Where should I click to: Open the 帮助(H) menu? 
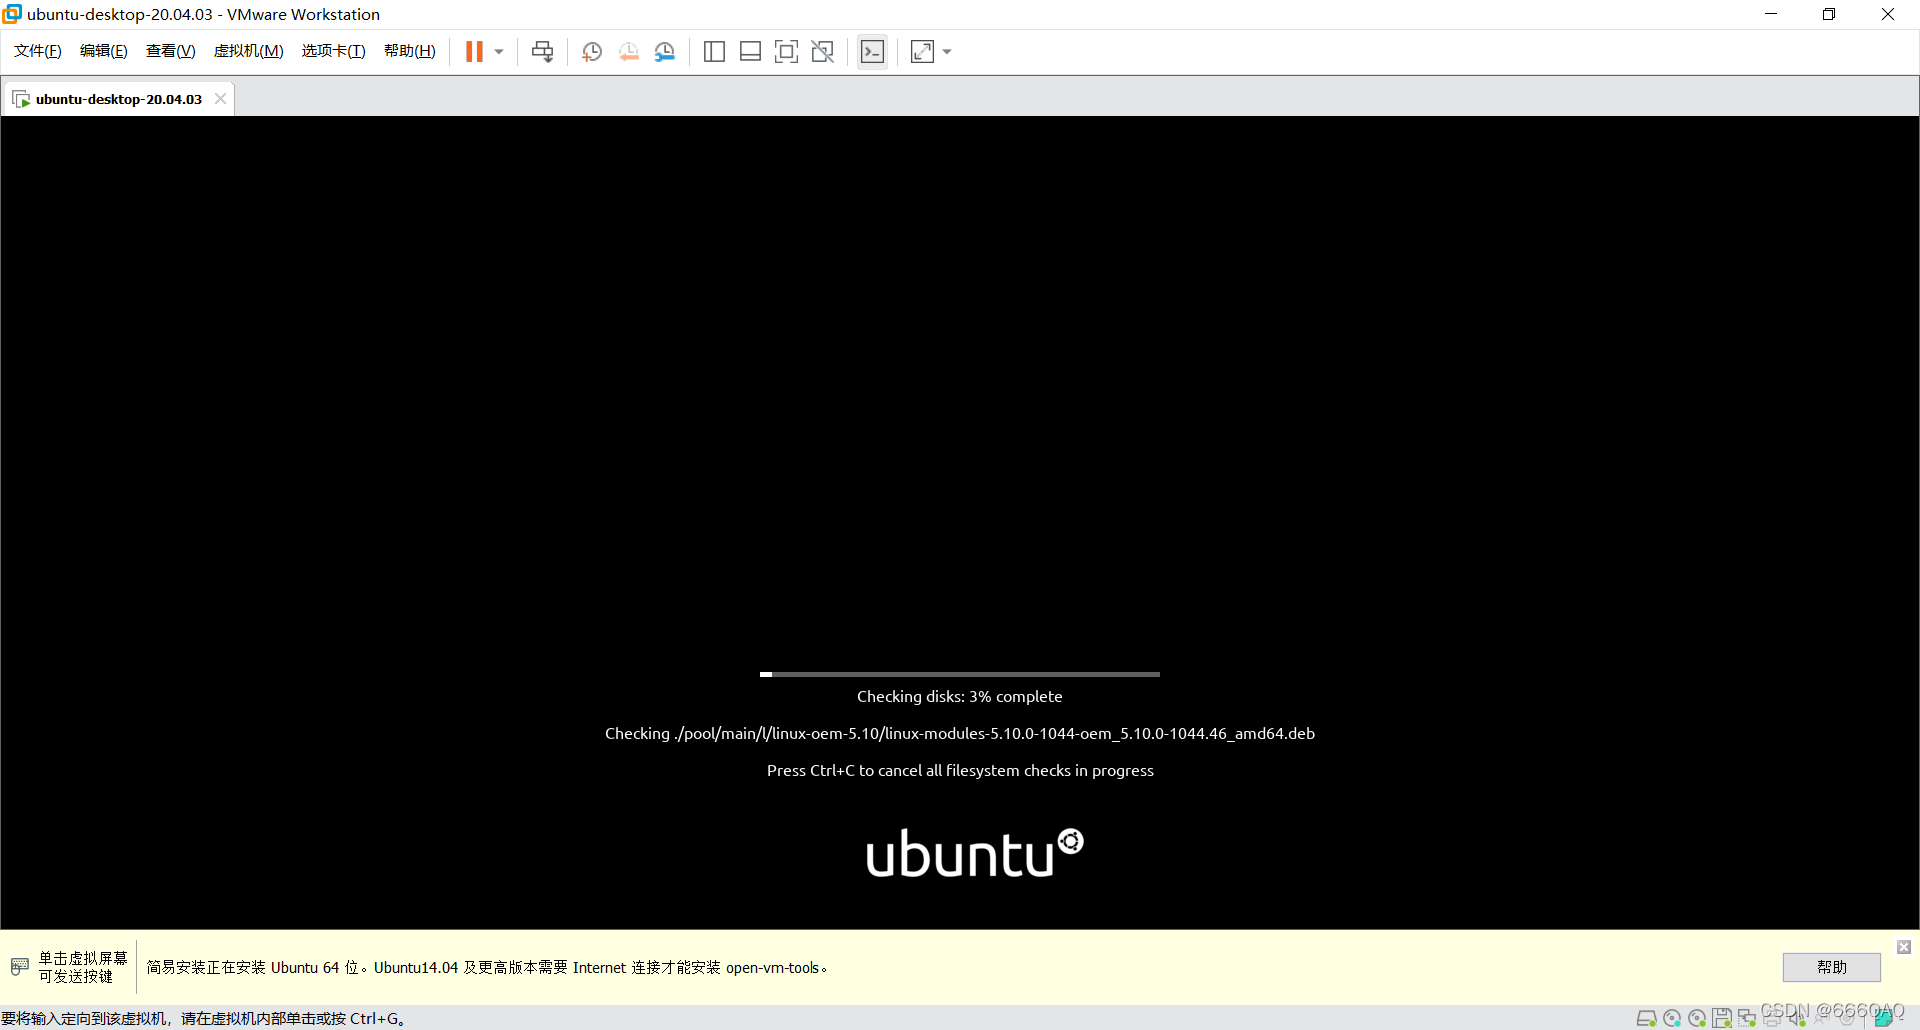click(x=410, y=51)
